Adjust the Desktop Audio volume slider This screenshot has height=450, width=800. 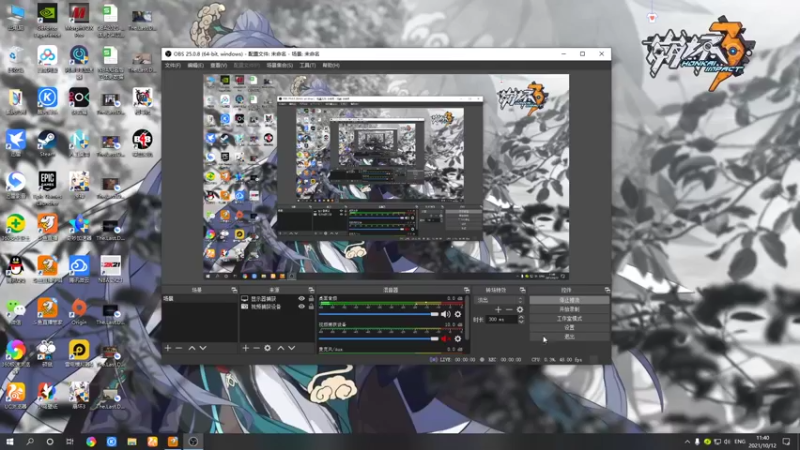click(x=379, y=314)
